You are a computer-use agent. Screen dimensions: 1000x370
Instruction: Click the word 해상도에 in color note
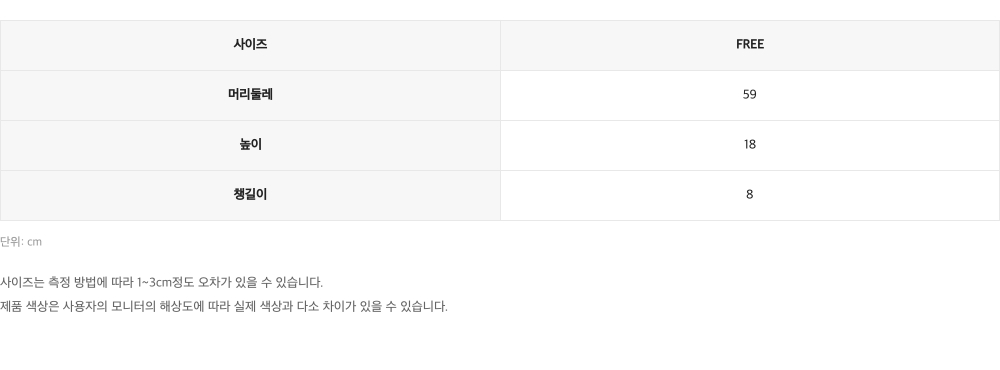pos(182,306)
